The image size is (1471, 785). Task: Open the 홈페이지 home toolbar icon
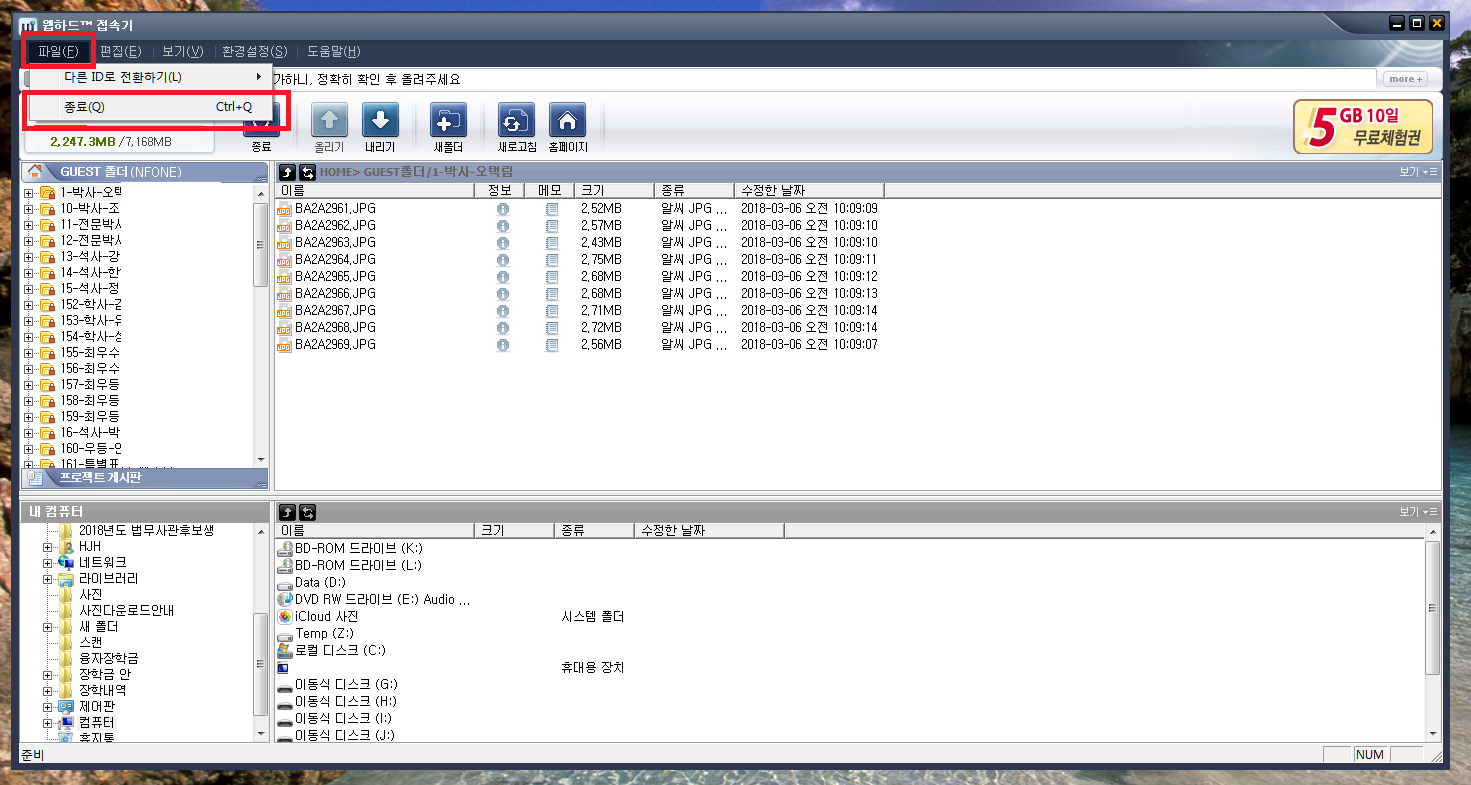point(567,121)
